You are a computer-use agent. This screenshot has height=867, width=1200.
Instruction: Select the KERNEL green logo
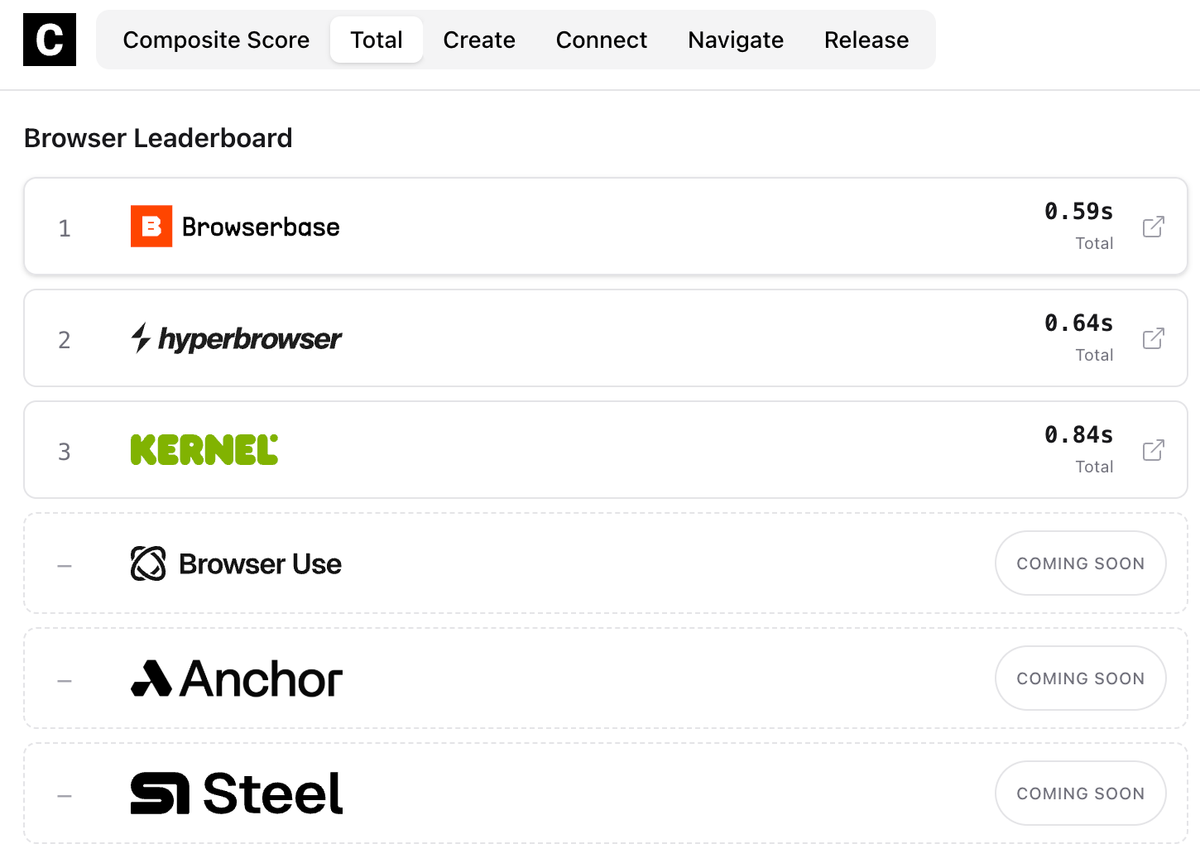point(203,450)
